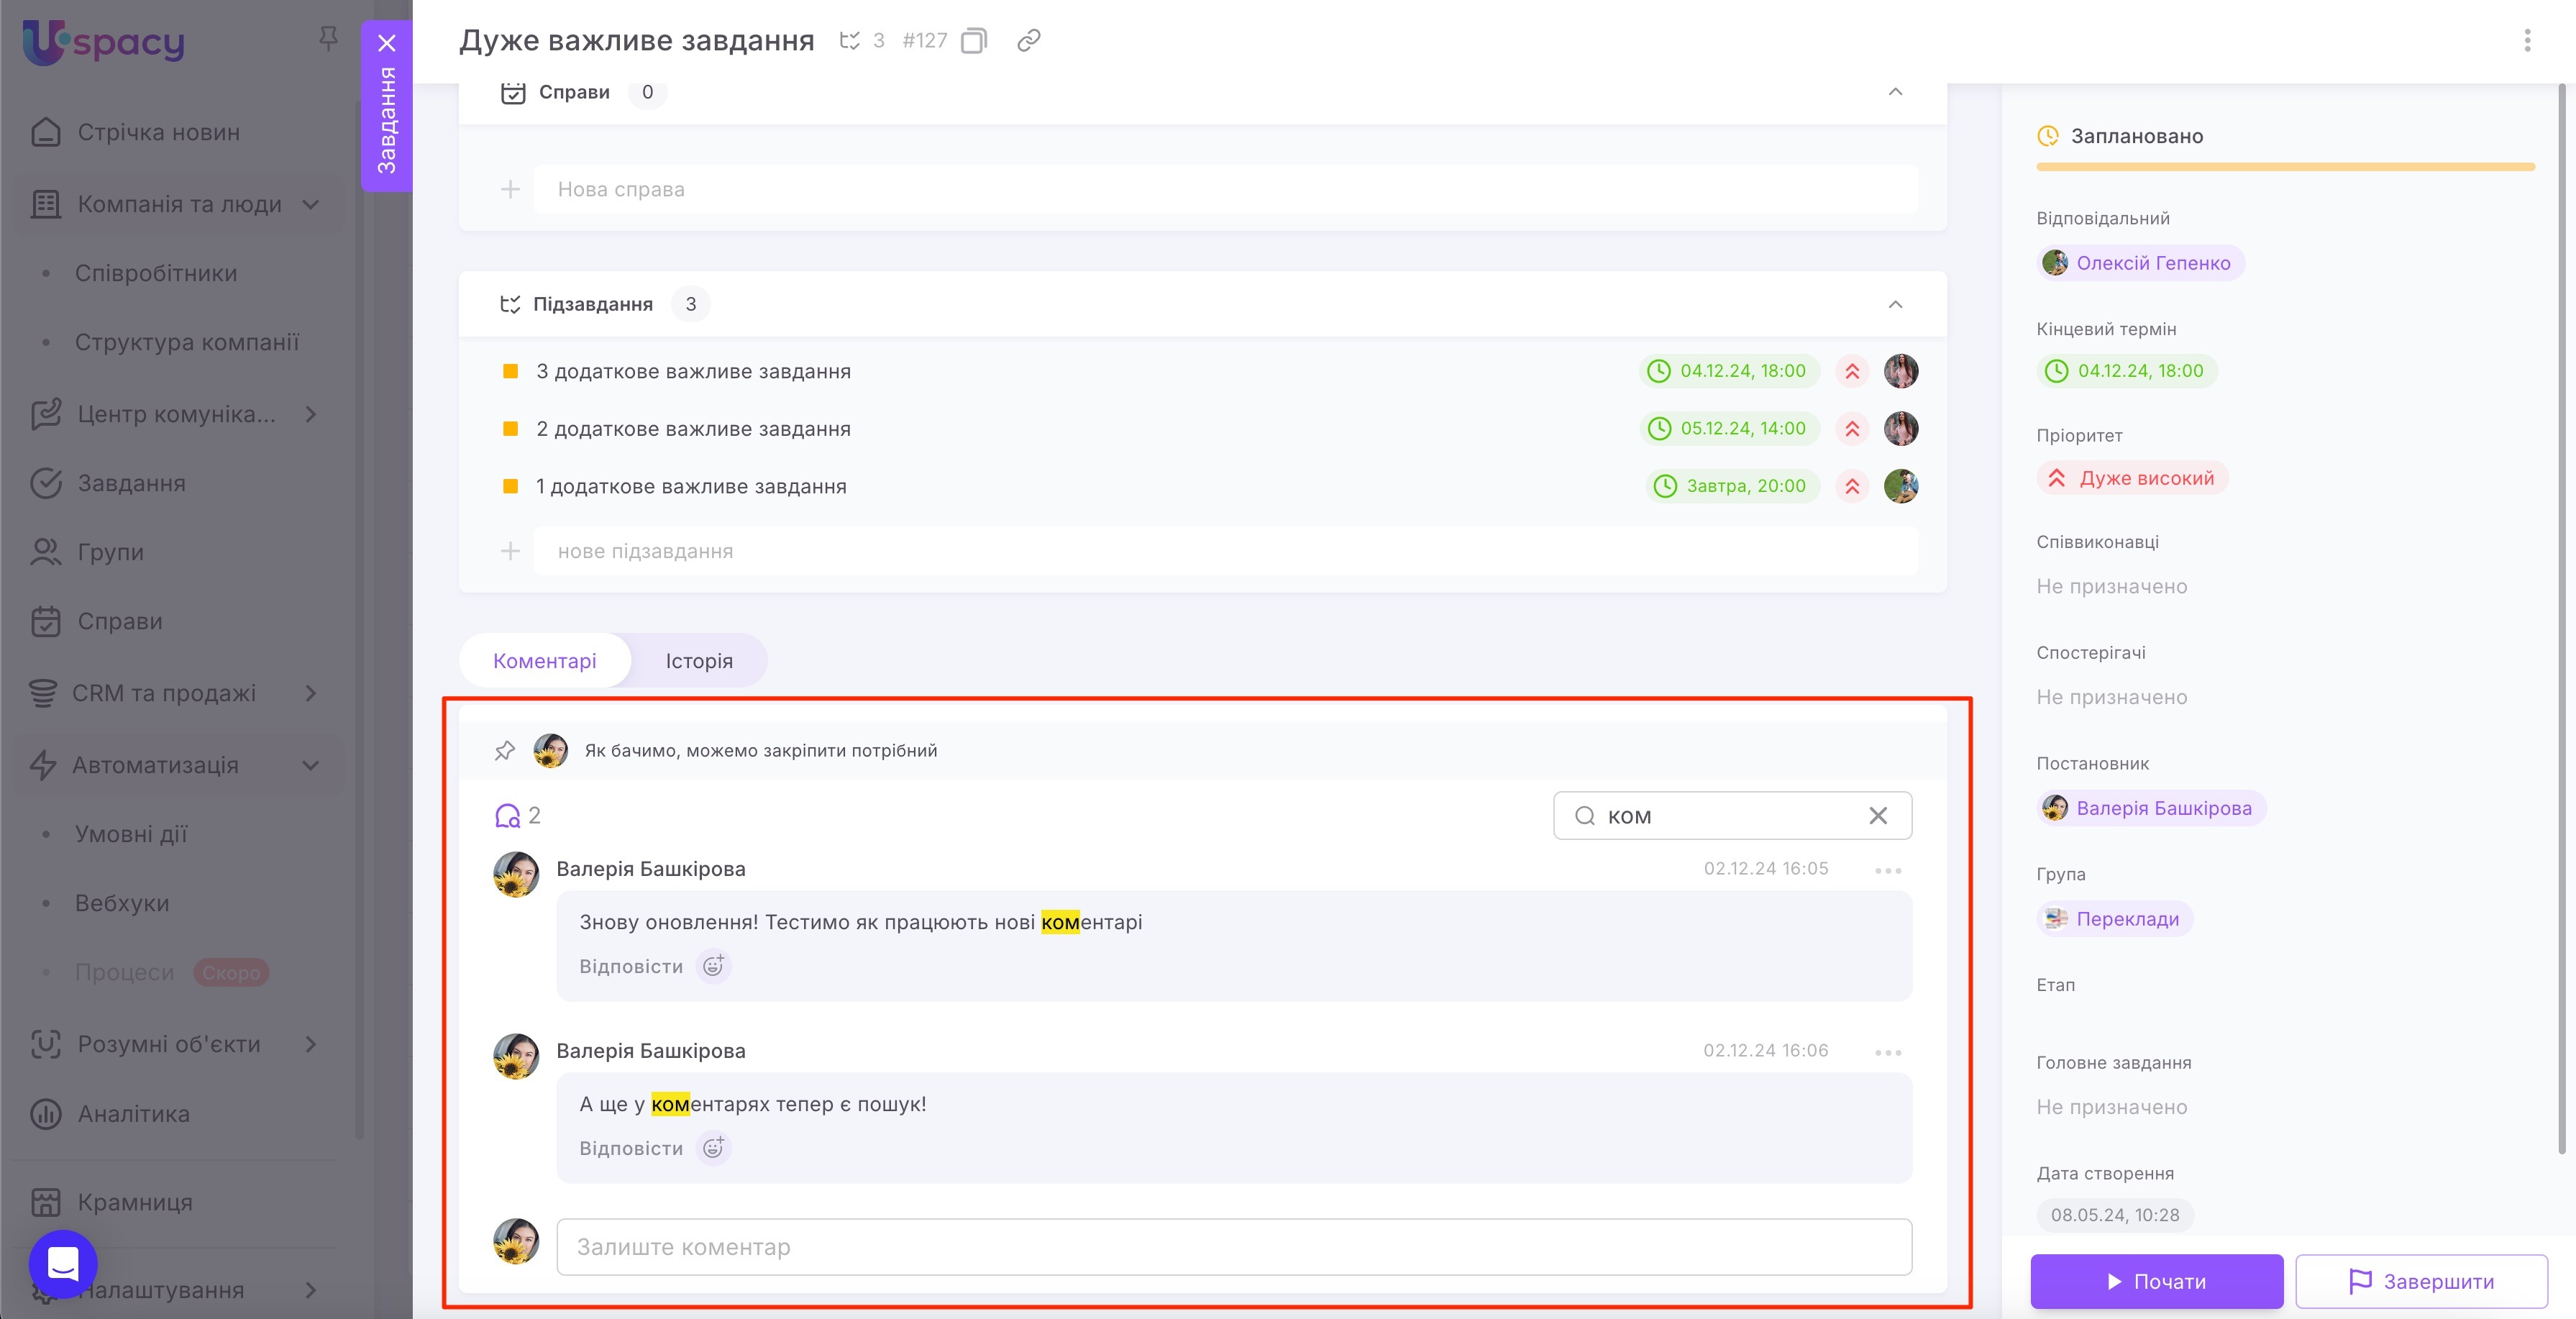Add emoji reaction to first comment
Screen dimensions: 2576x1319
713,966
